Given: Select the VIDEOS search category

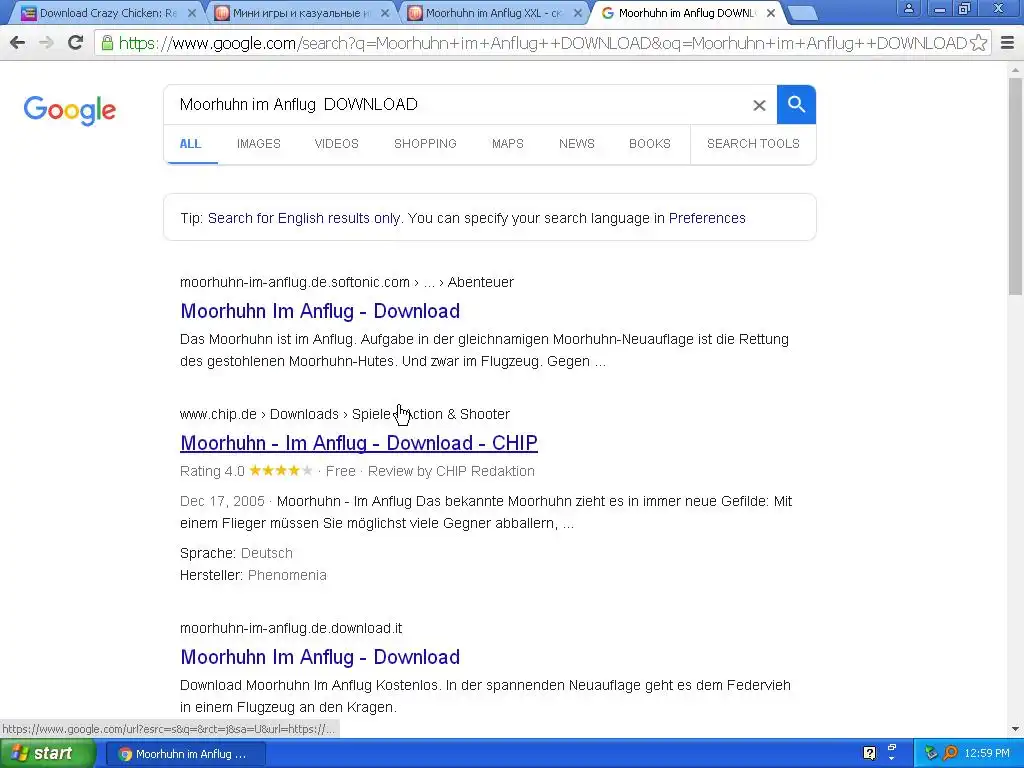Looking at the screenshot, I should coord(336,144).
